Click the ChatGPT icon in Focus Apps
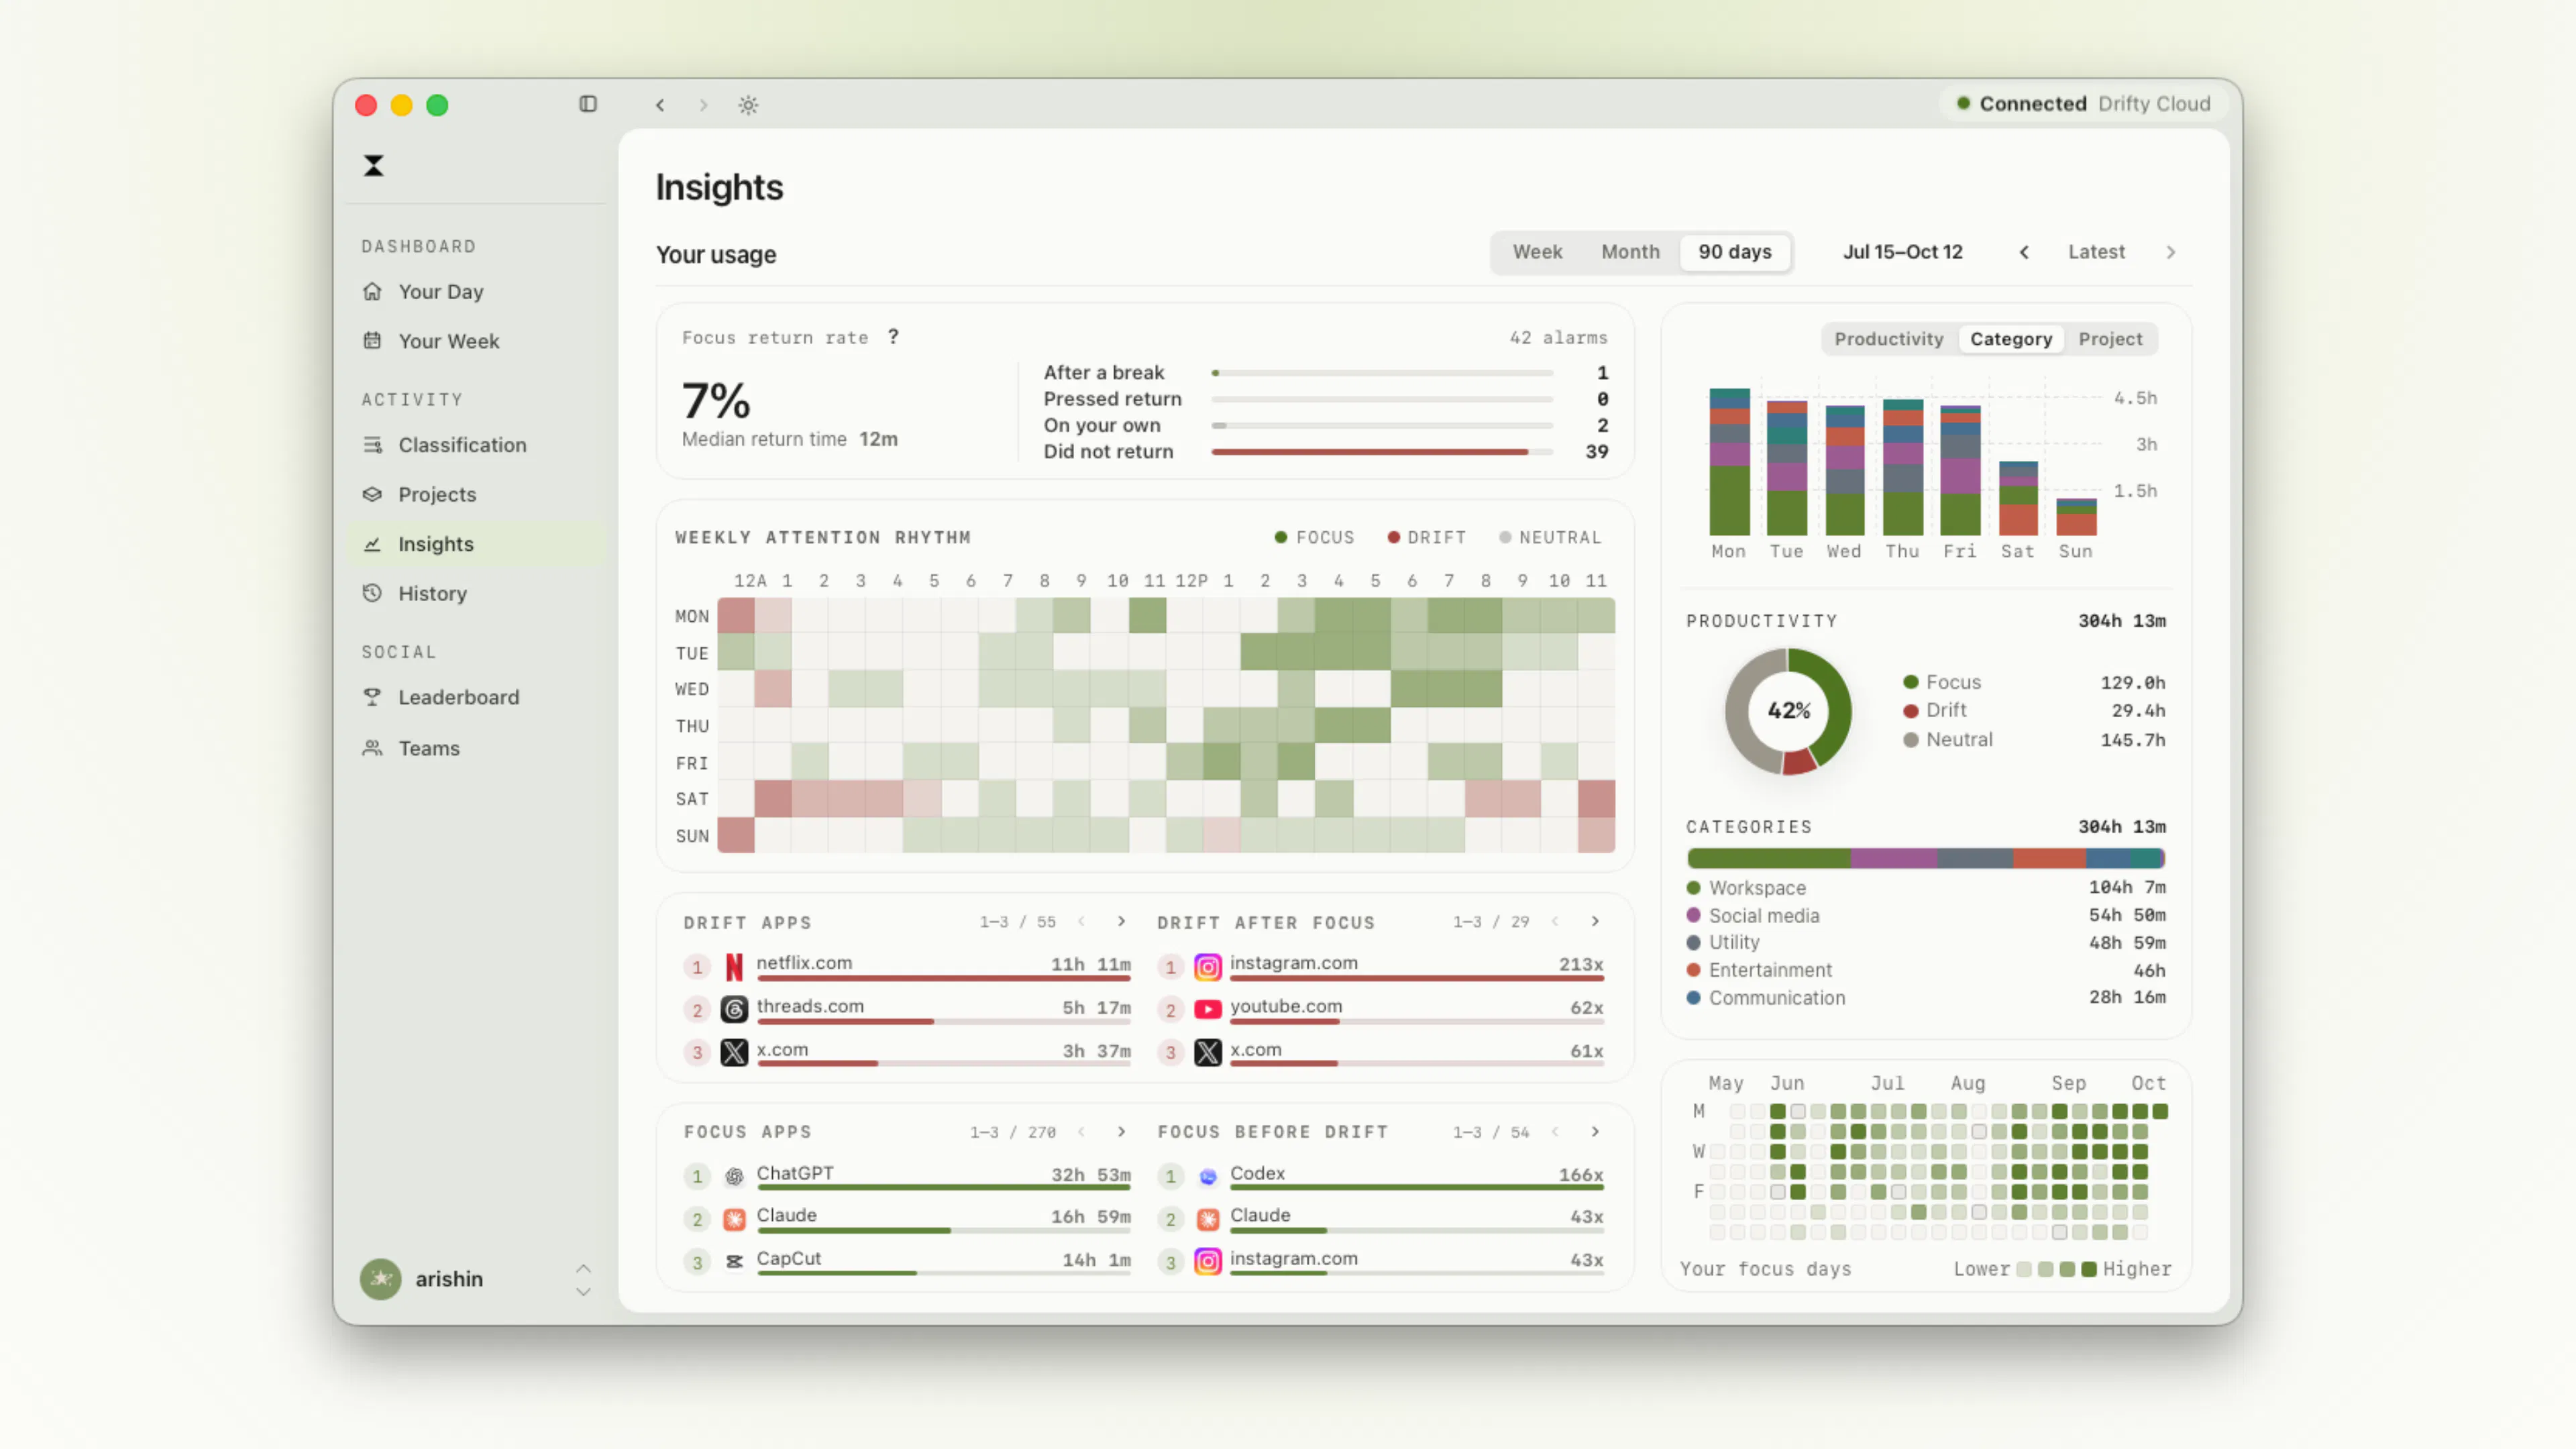Viewport: 2576px width, 1449px height. click(734, 1176)
